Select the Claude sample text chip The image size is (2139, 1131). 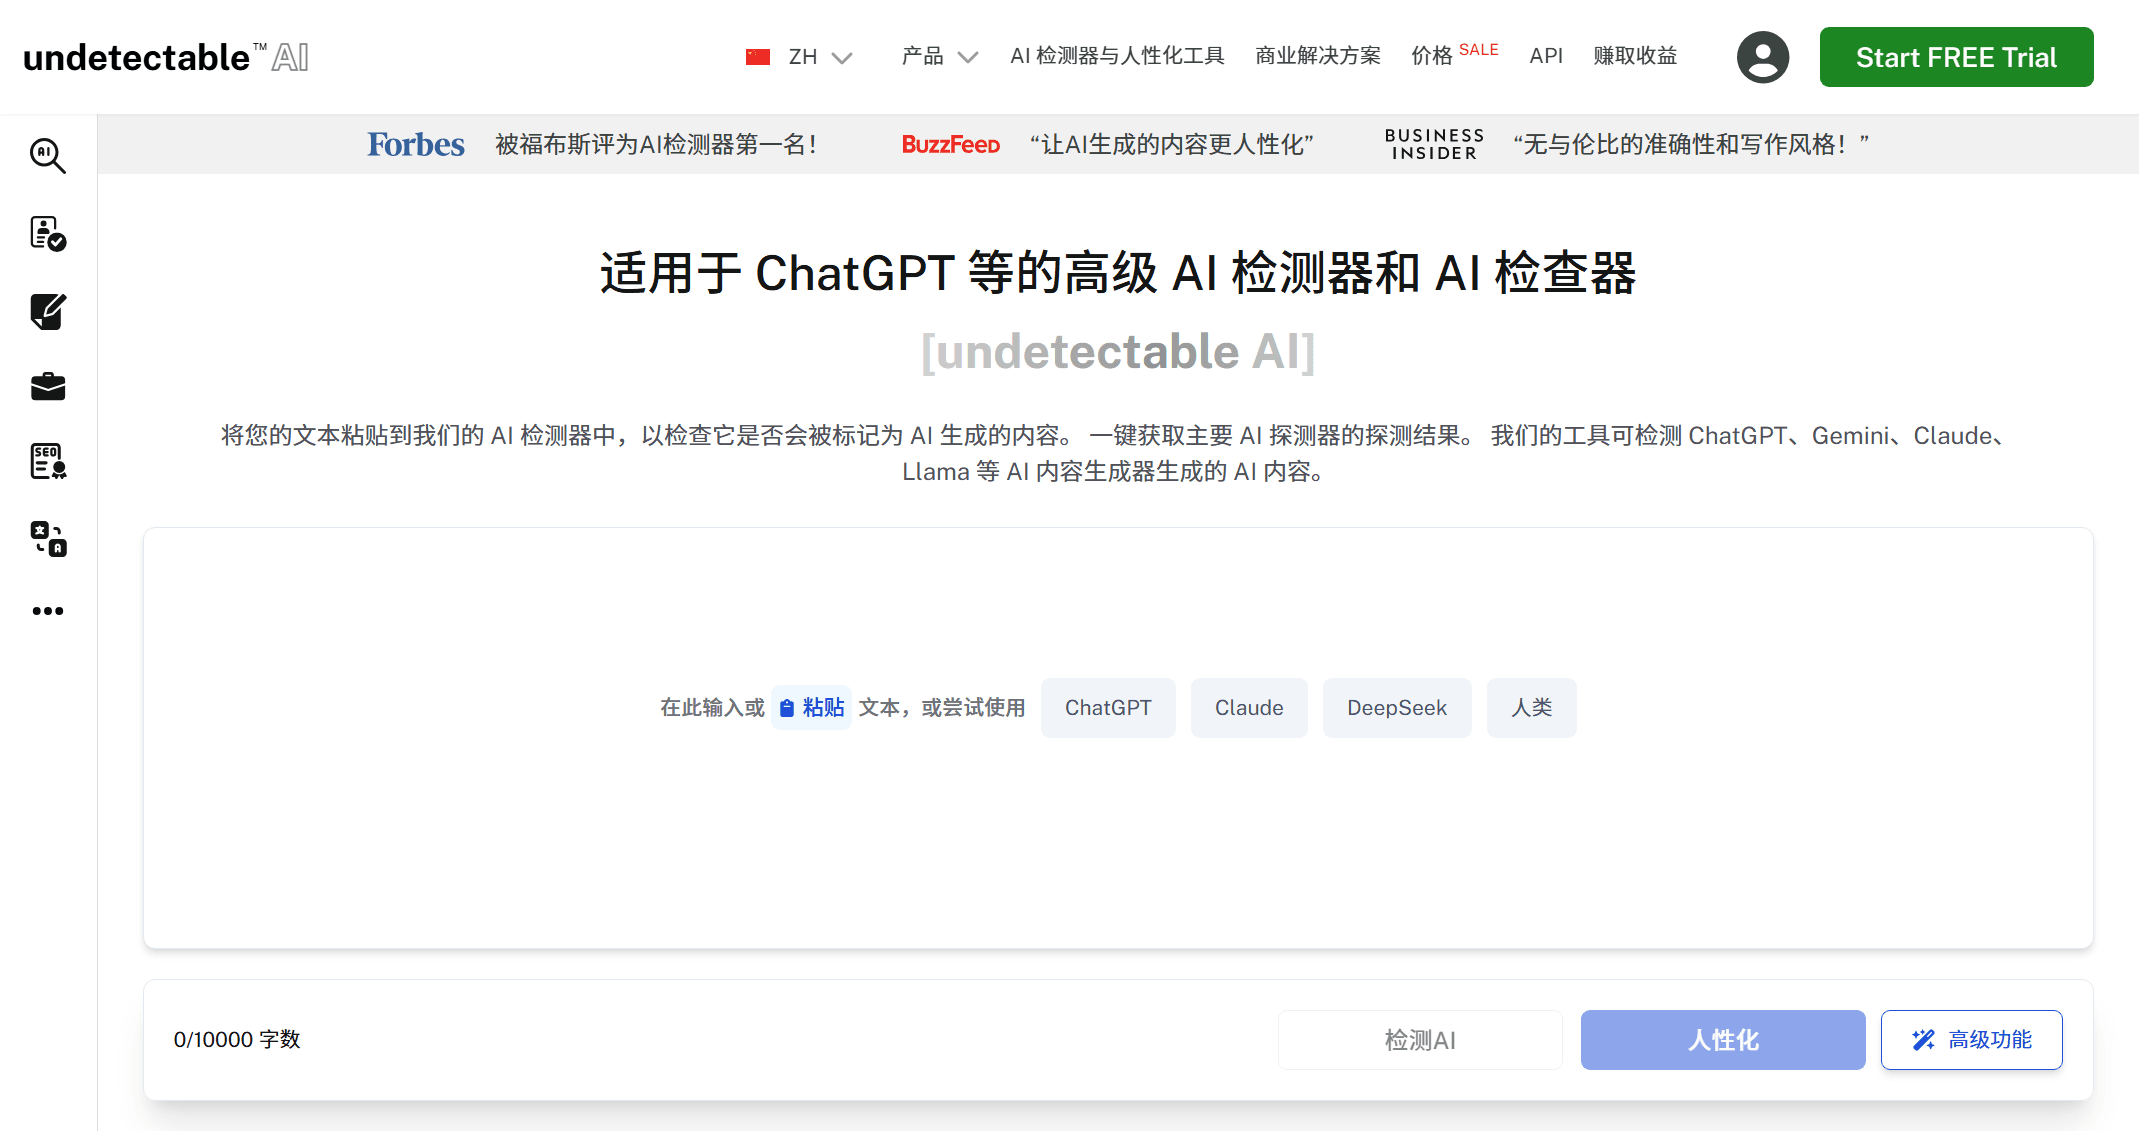pyautogui.click(x=1248, y=707)
